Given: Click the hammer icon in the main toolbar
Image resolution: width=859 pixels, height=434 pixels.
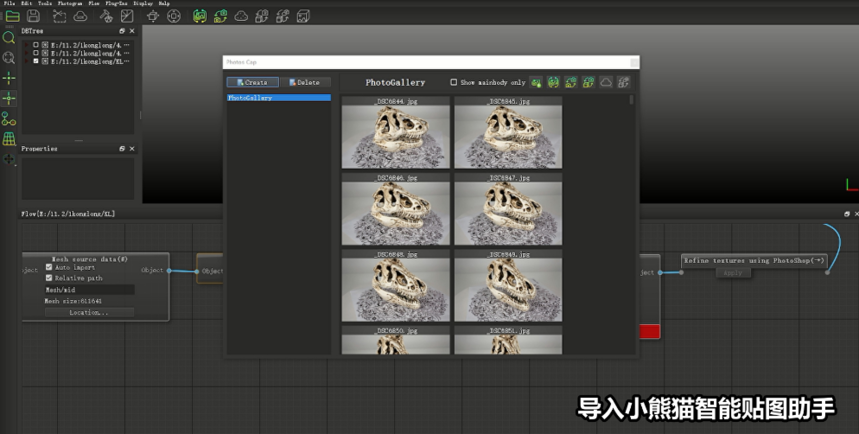Looking at the screenshot, I should pyautogui.click(x=106, y=16).
